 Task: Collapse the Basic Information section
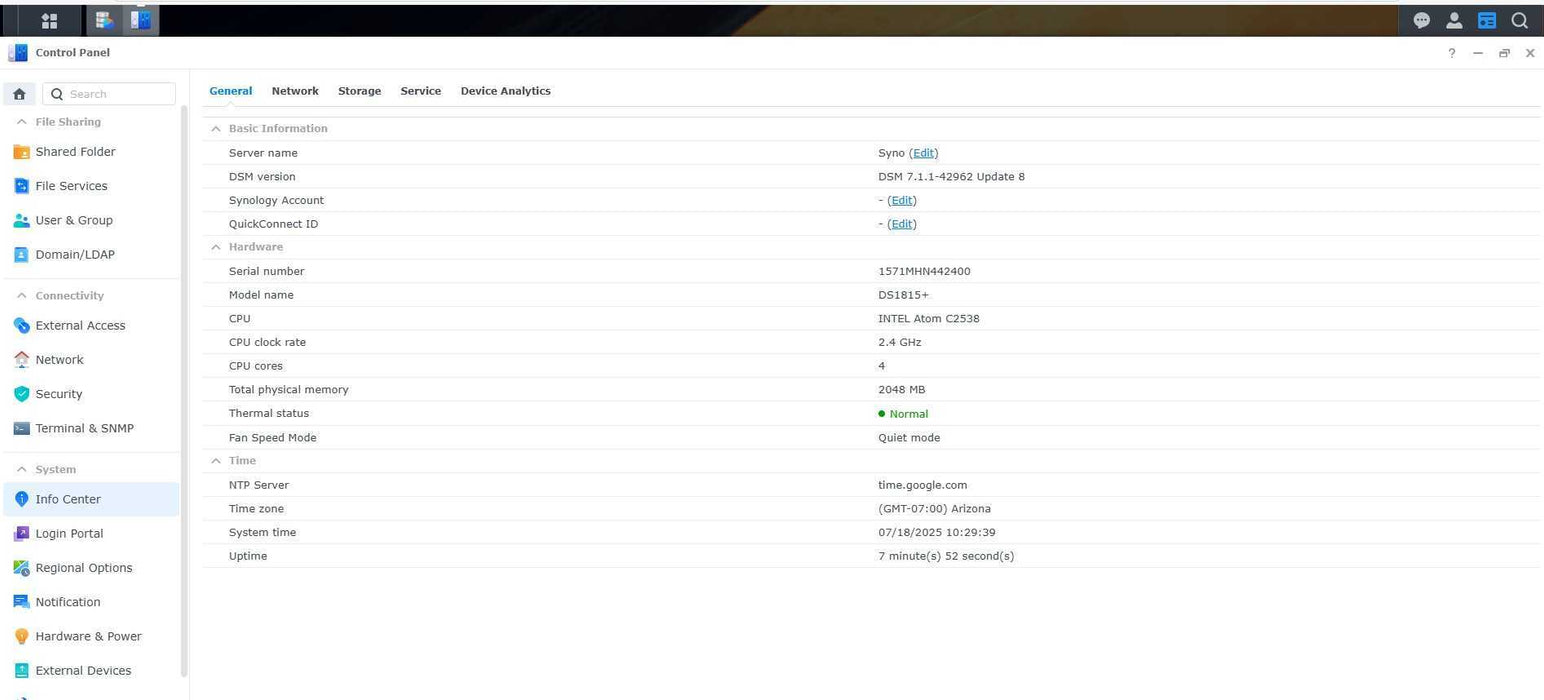(x=216, y=129)
